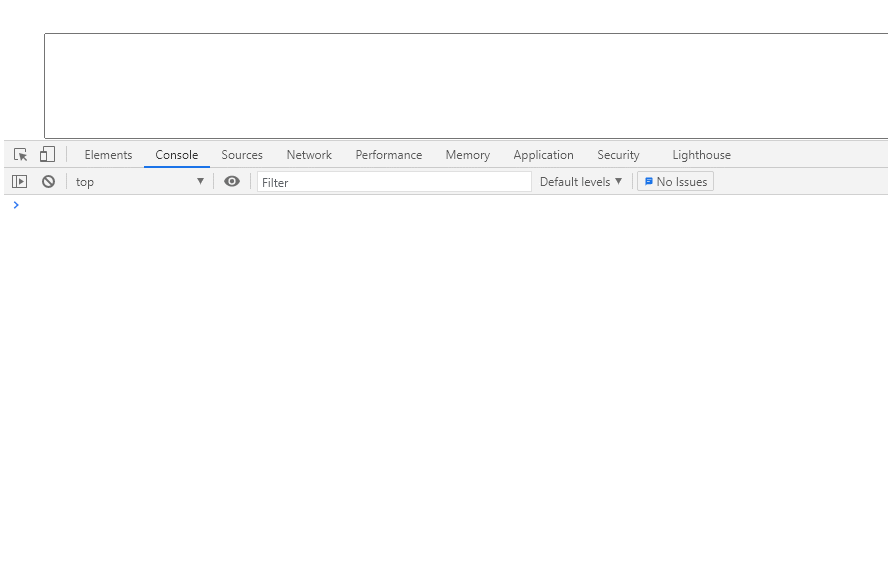Click the No Issues button
This screenshot has height=574, width=888.
[x=676, y=182]
